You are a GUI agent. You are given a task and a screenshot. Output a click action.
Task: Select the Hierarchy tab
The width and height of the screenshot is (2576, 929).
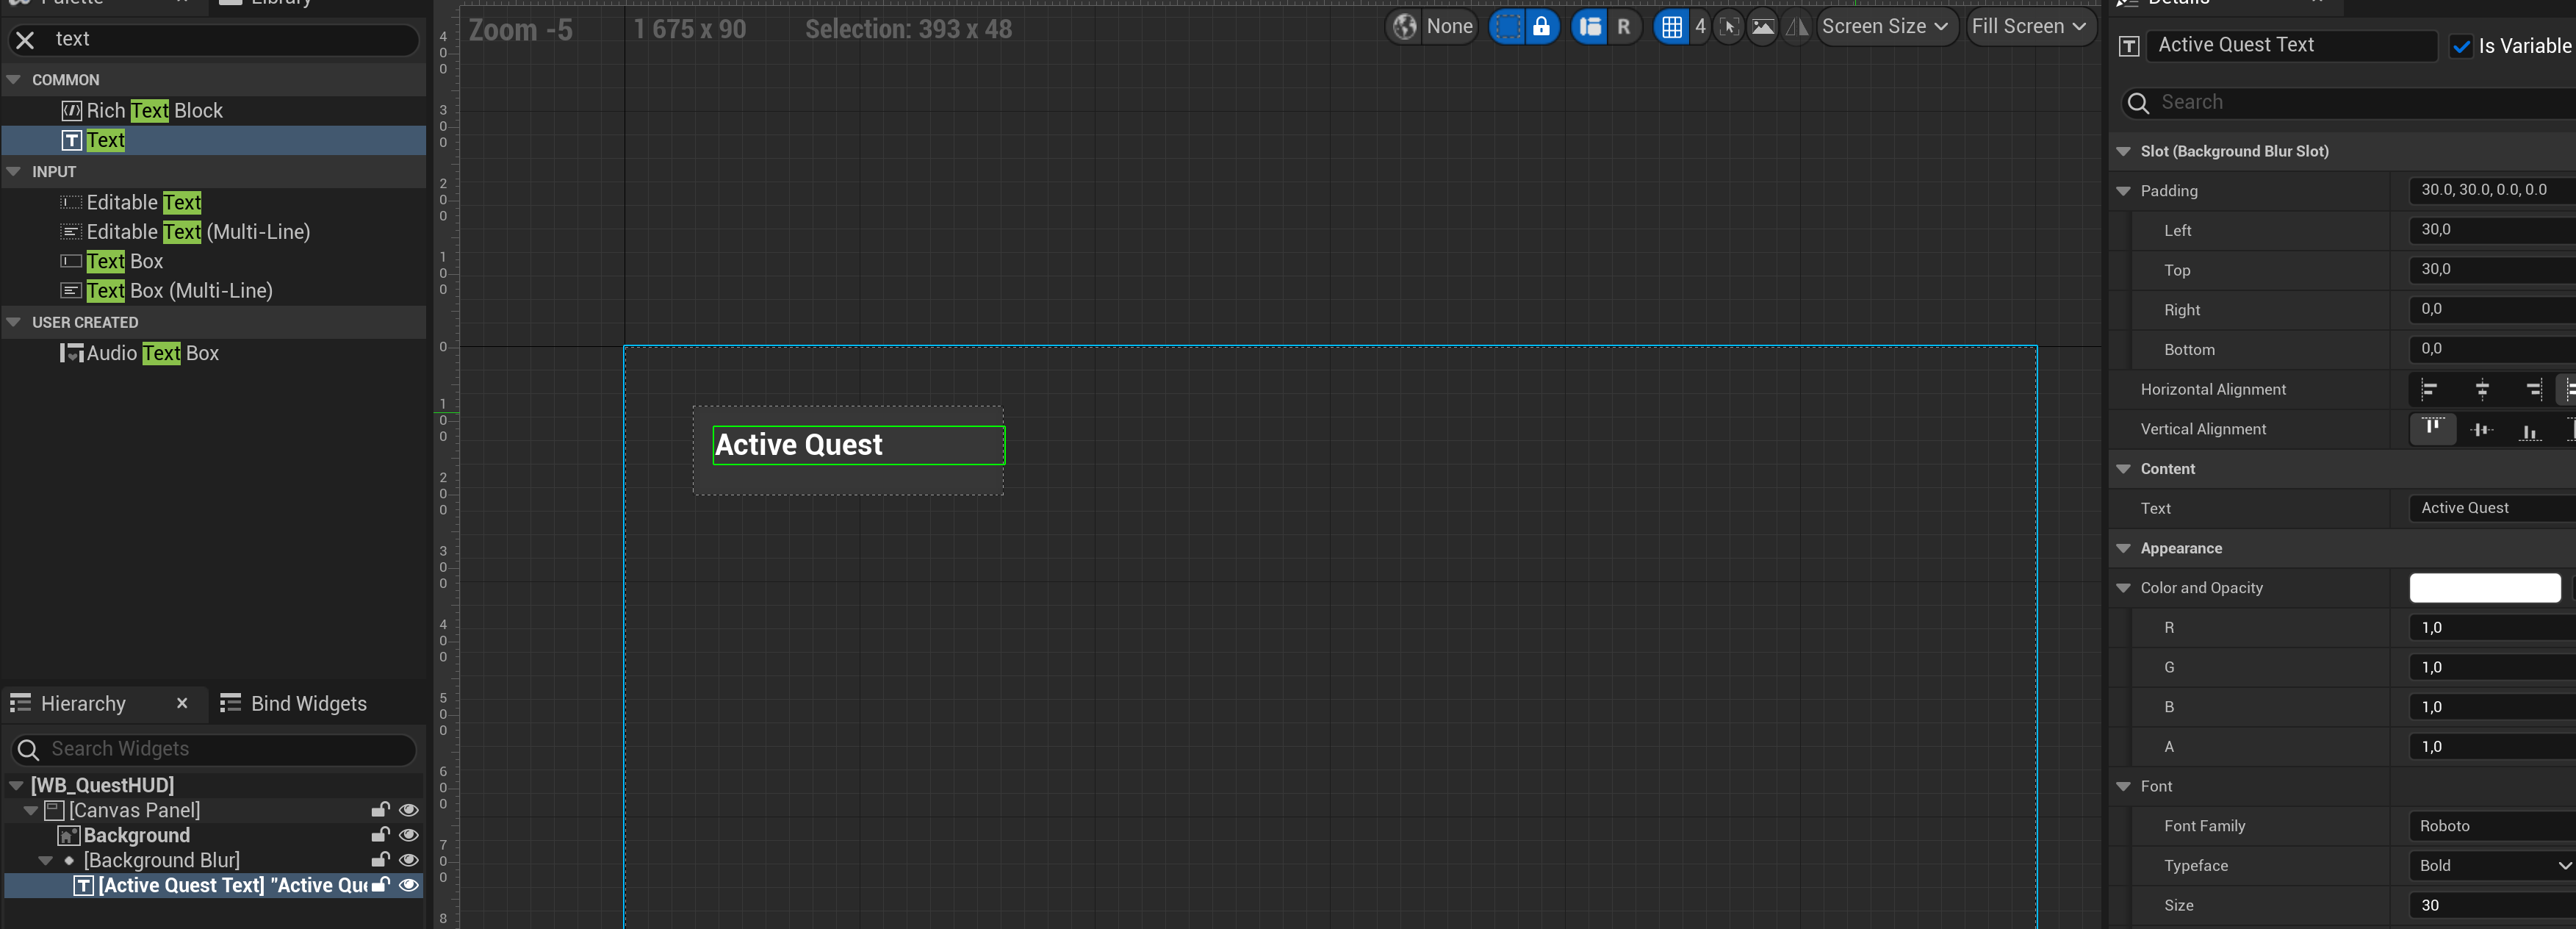(x=83, y=704)
